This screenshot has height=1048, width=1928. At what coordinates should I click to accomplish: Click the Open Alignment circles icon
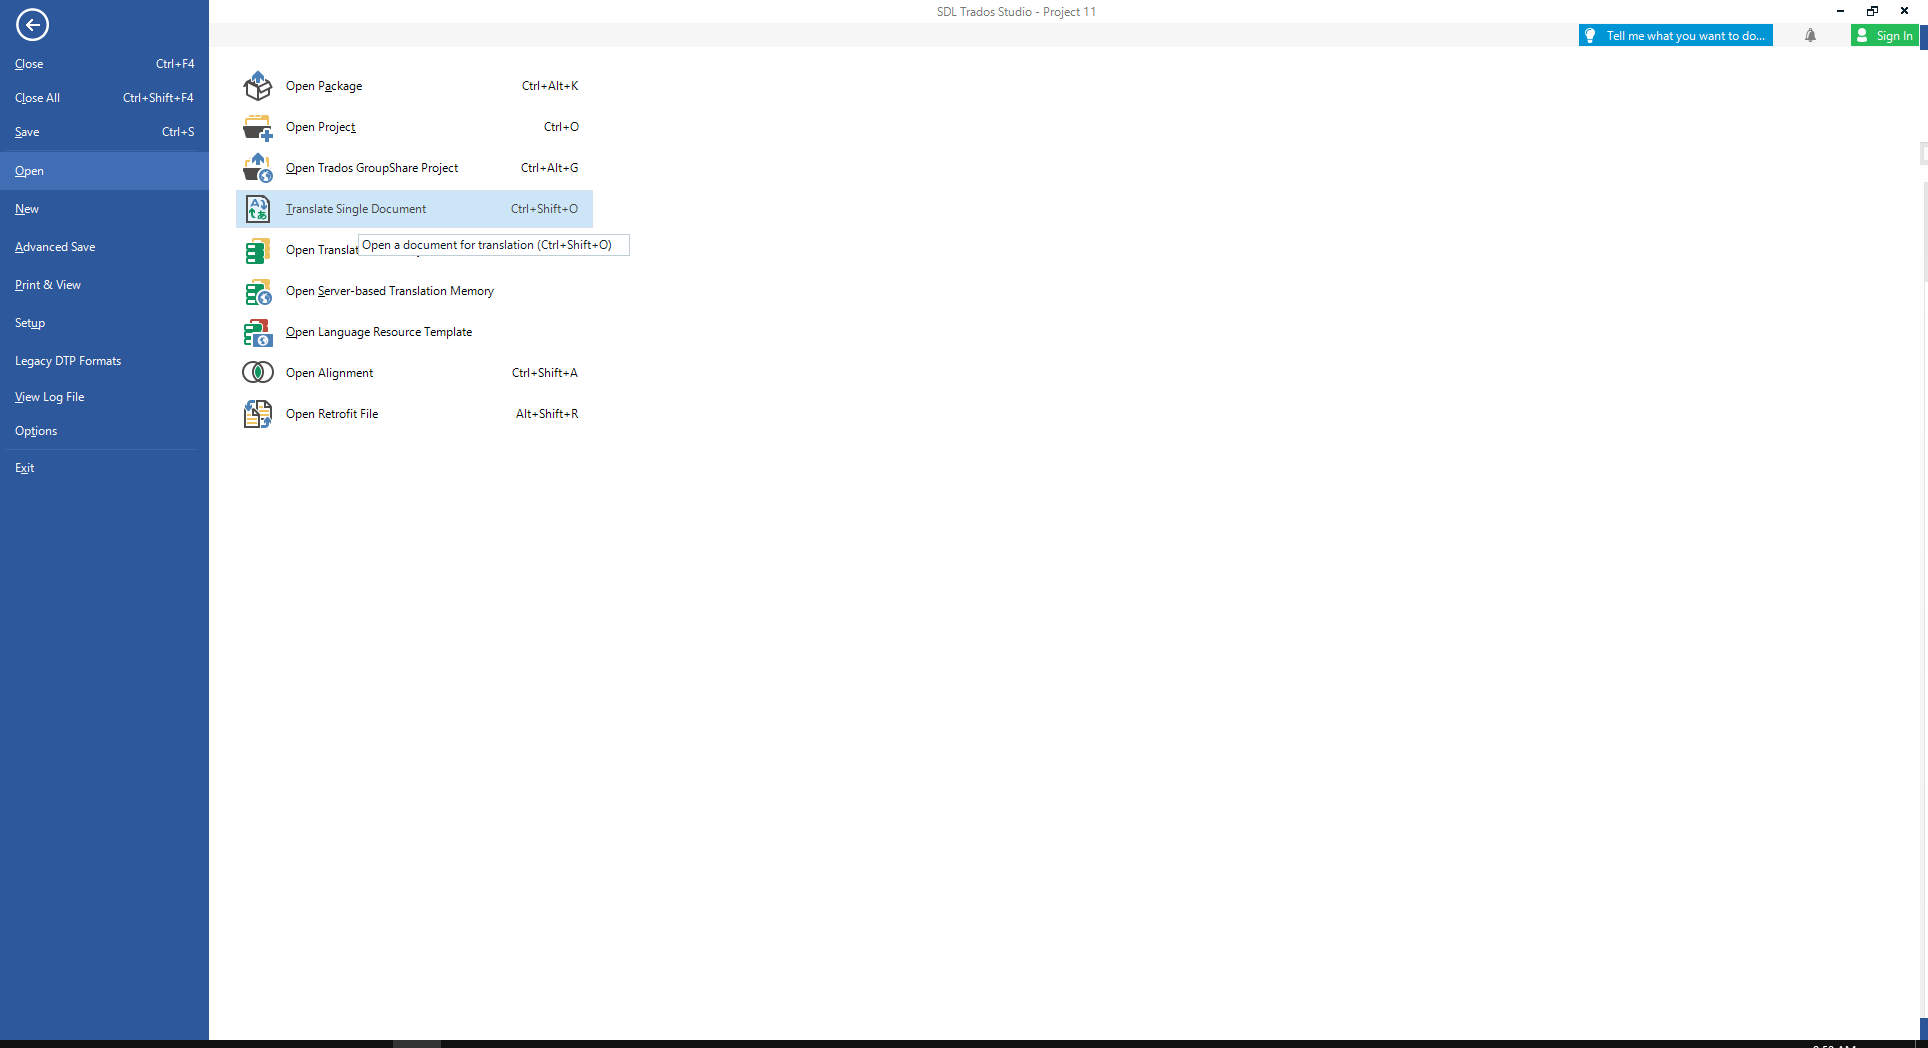point(258,373)
